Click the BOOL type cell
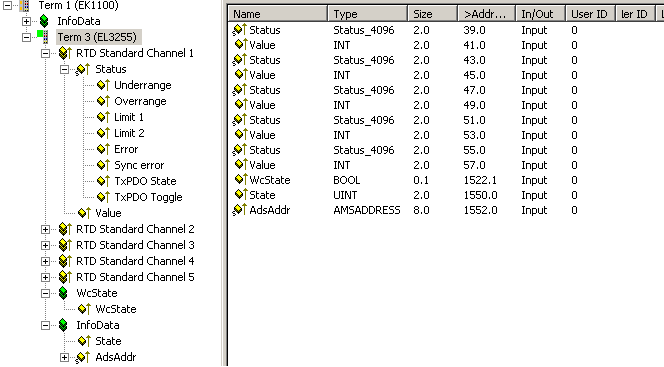Screen dimensions: 664x367 click(346, 180)
